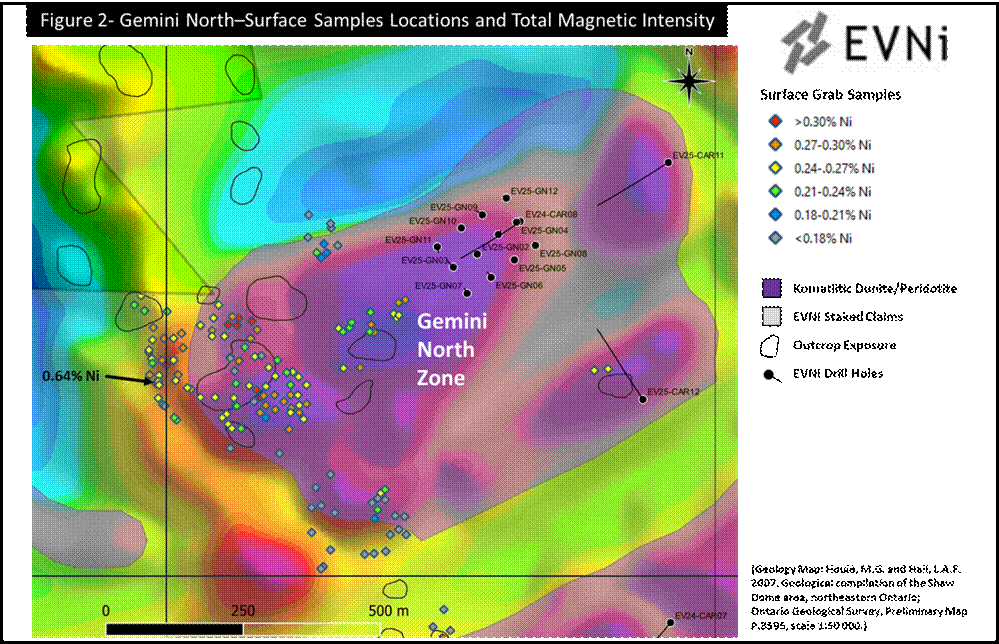The image size is (999, 644).
Task: Click the Gemini North Zone label
Action: tap(446, 351)
